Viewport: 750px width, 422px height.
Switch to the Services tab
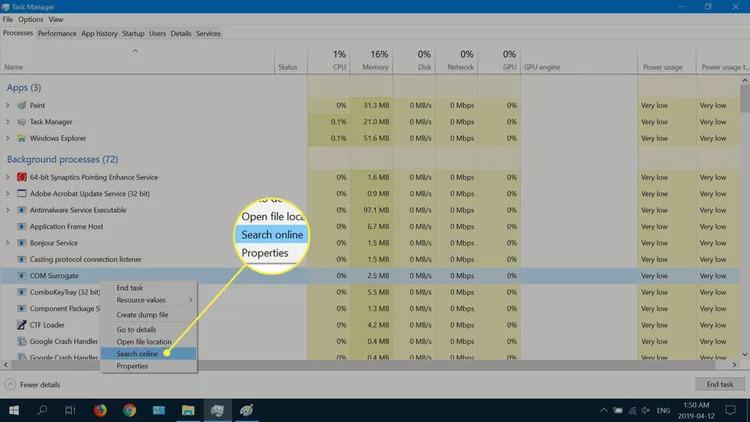[208, 33]
